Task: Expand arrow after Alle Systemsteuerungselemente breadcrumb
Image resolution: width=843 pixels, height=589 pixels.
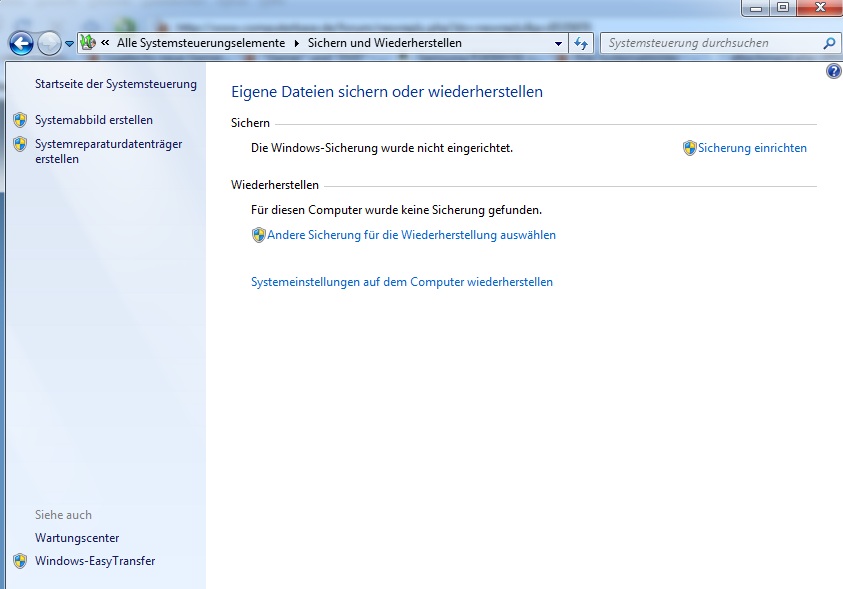Action: [x=296, y=43]
